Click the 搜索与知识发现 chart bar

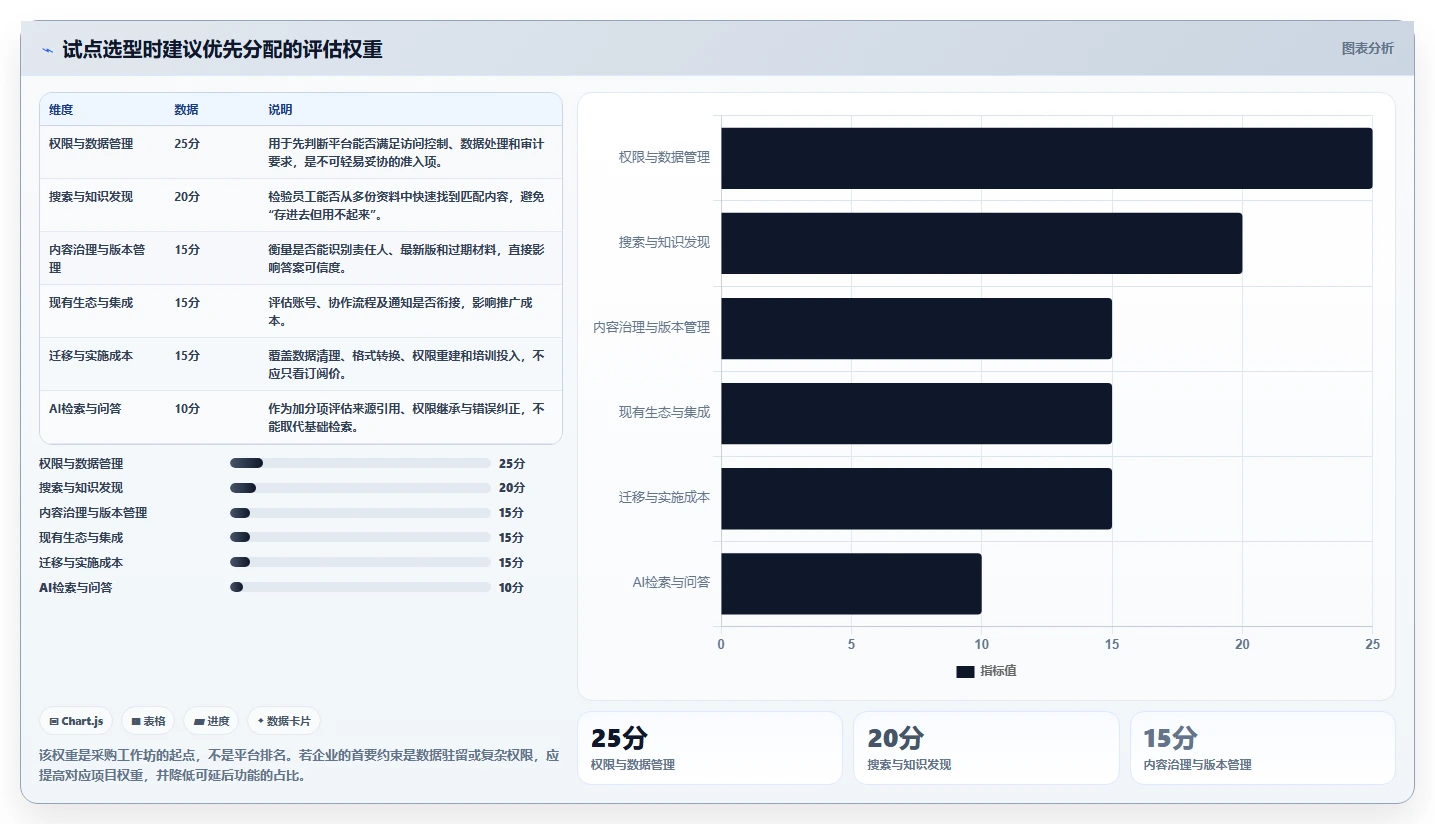[981, 243]
